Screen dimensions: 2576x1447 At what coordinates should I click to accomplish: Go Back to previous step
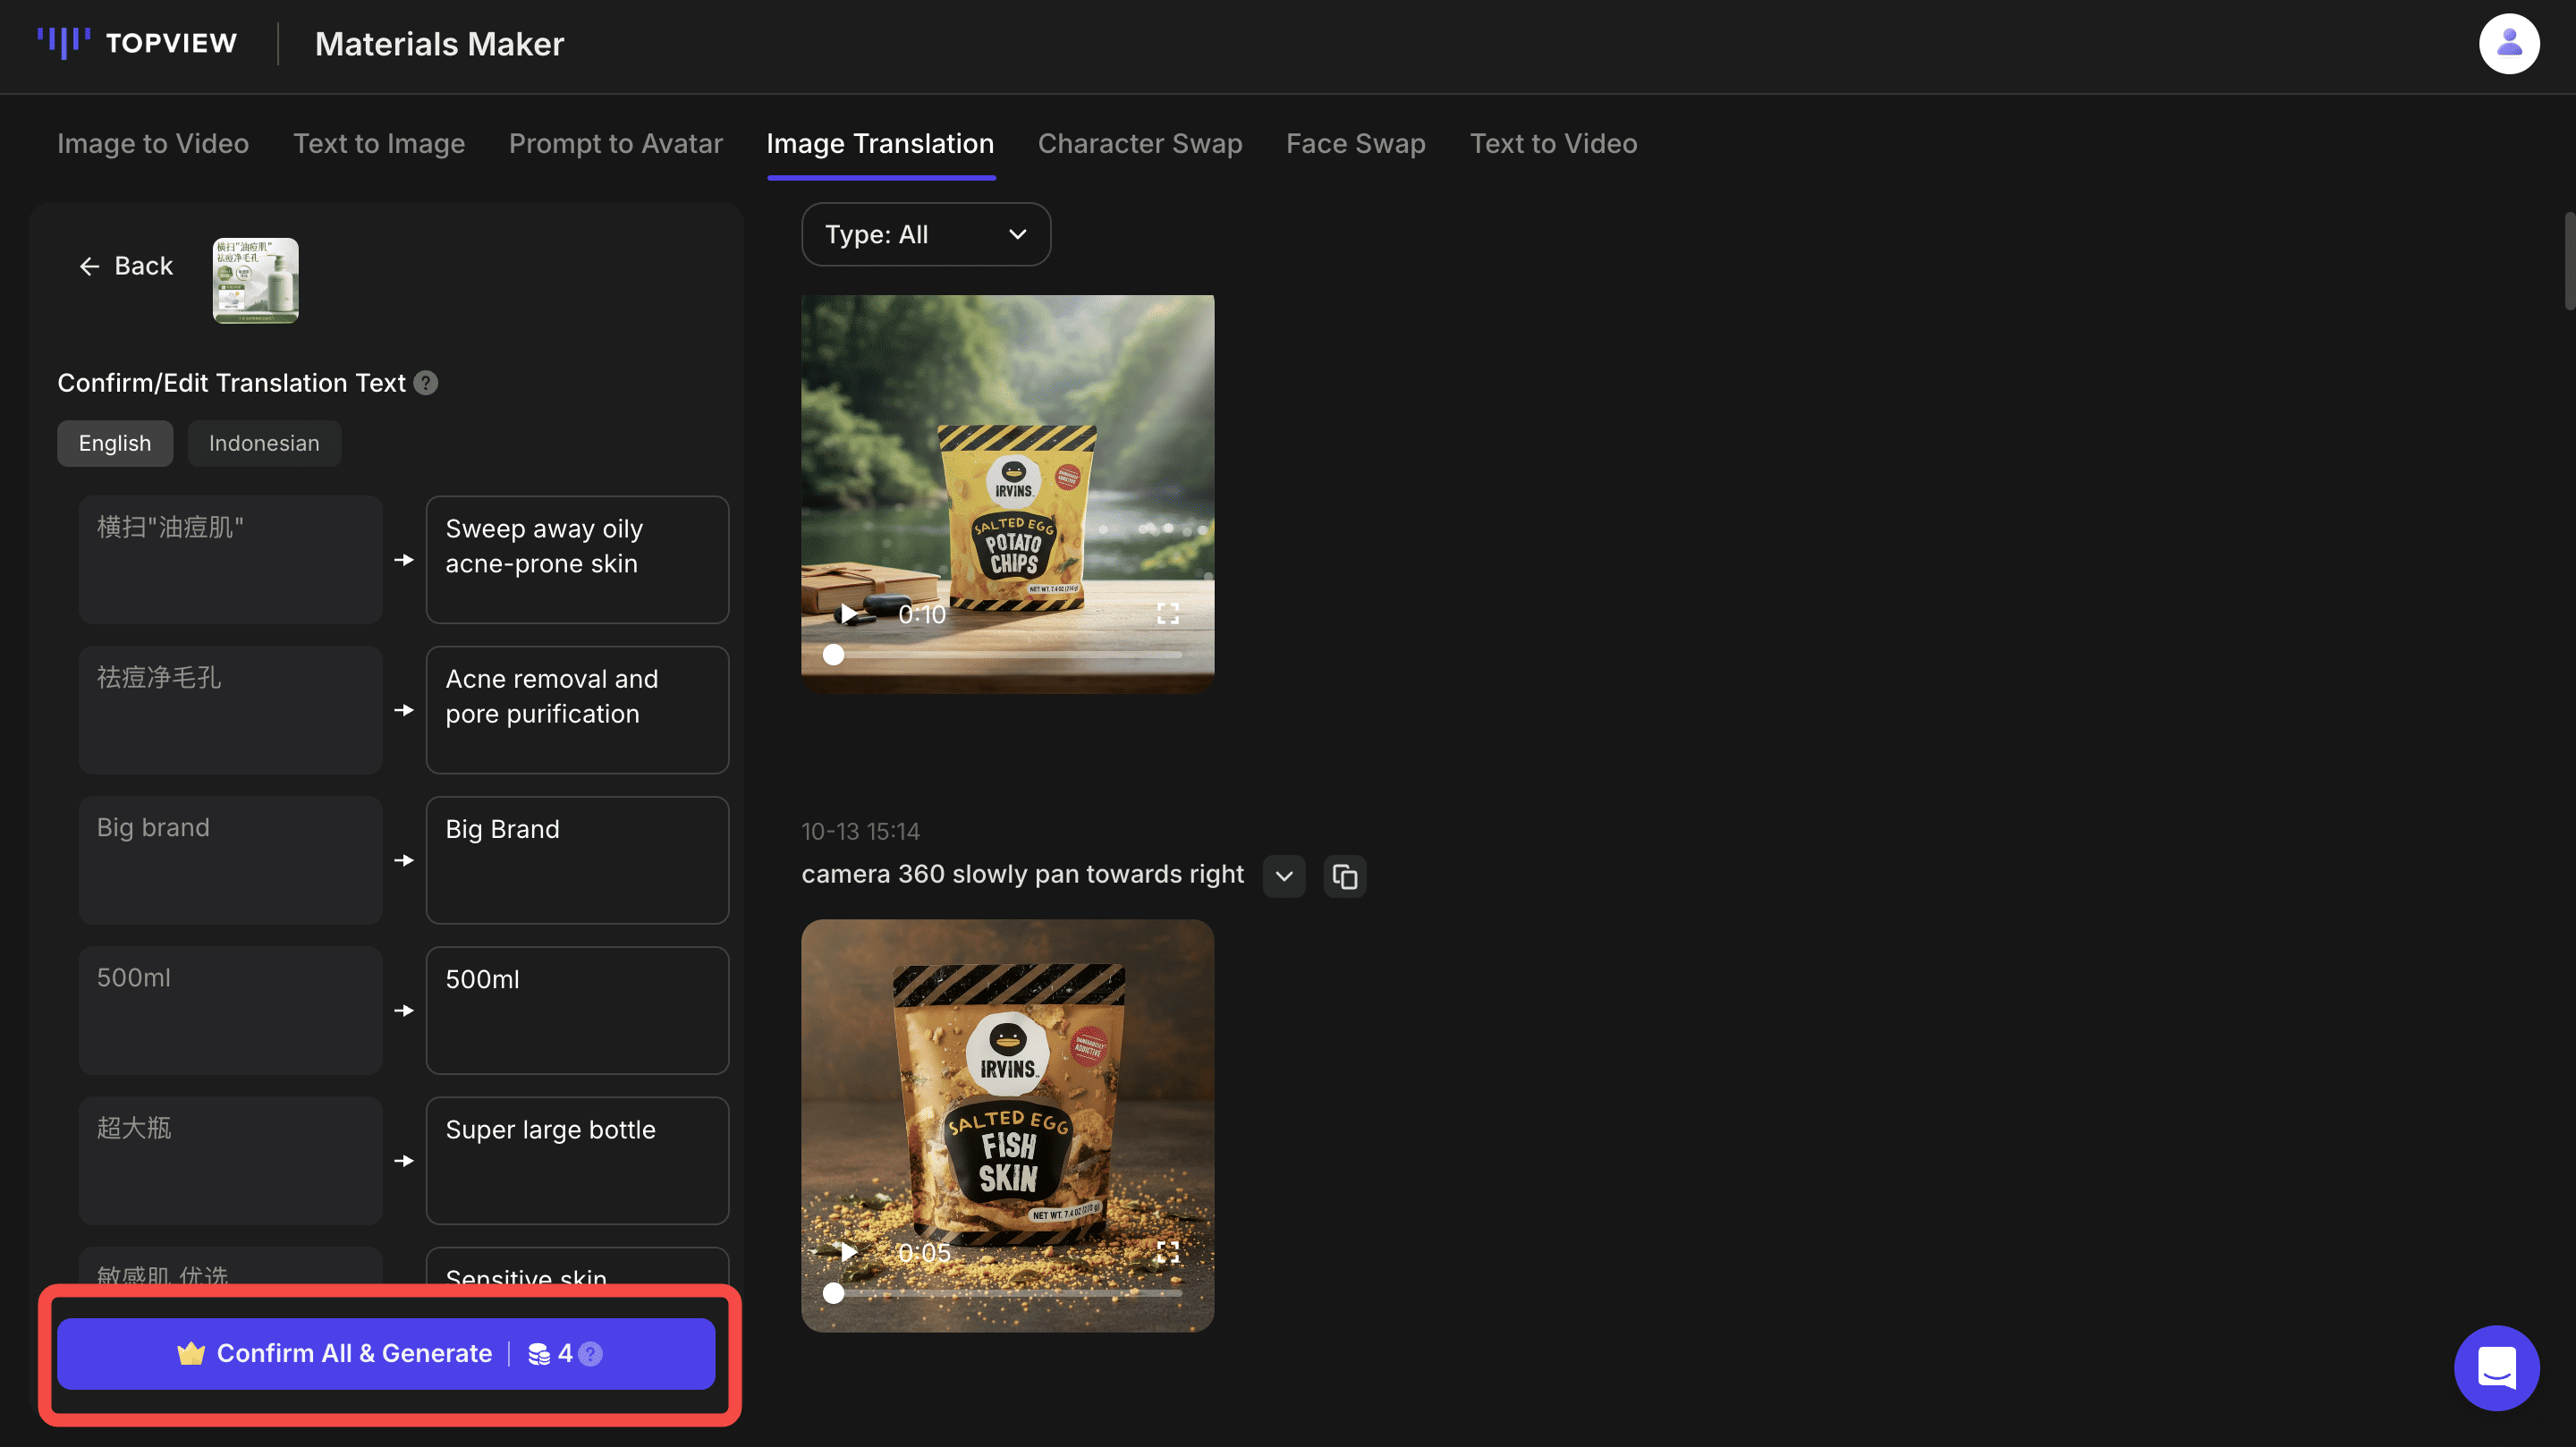pos(126,266)
